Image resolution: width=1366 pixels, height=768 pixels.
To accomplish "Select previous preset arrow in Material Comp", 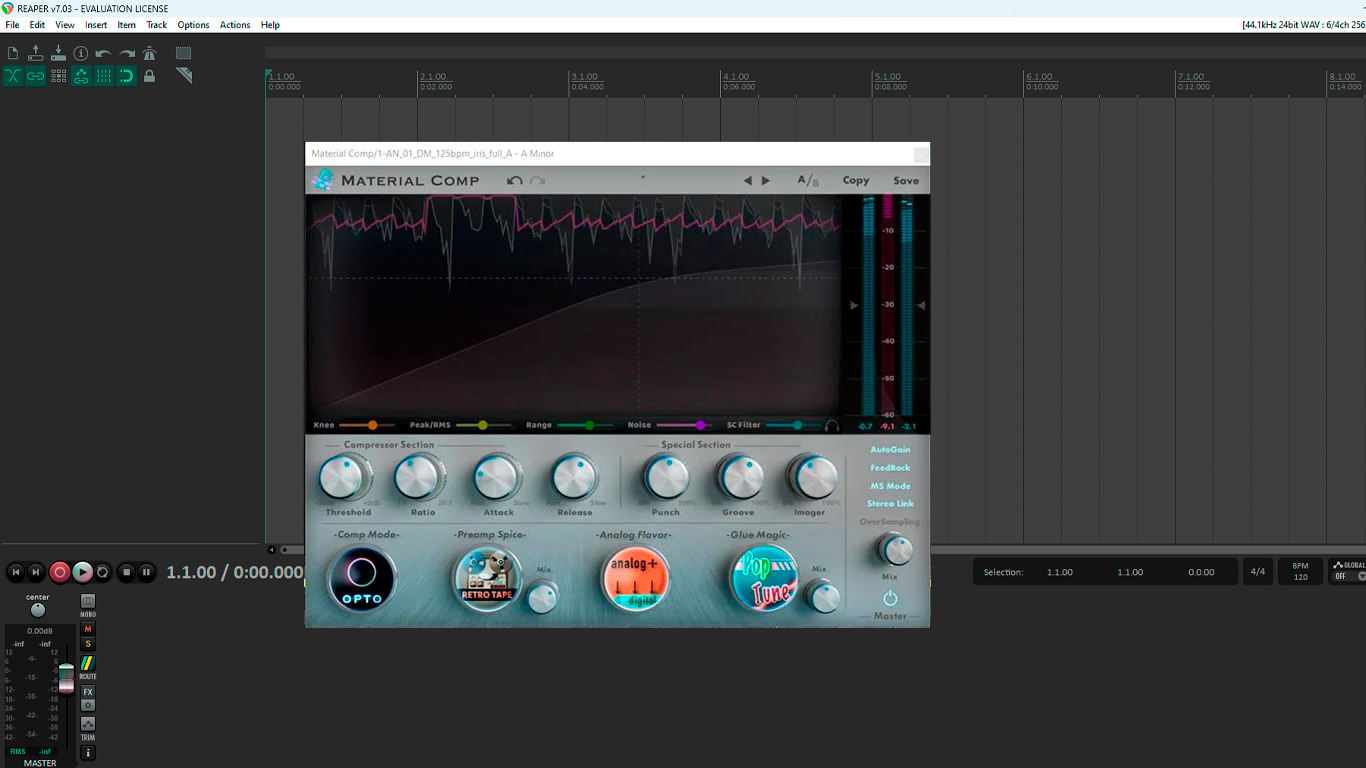I will [x=747, y=181].
